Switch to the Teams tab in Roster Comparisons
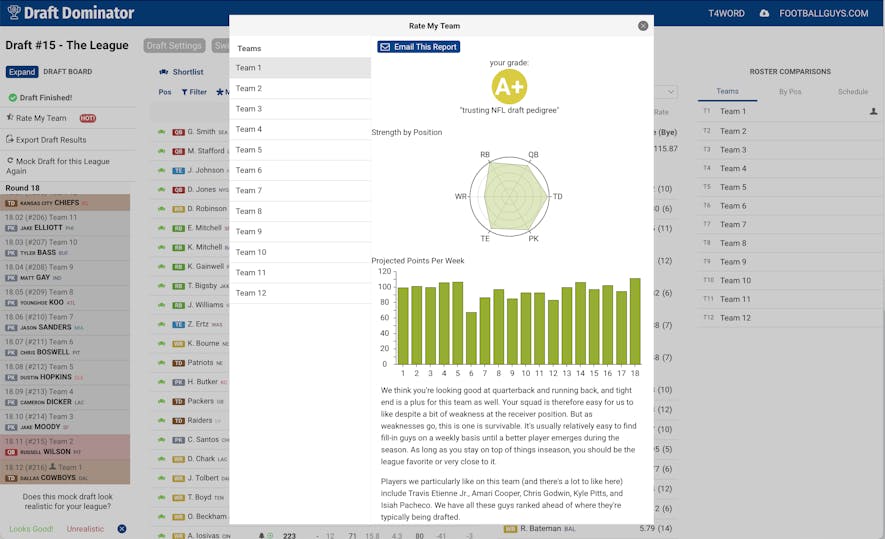 click(727, 91)
